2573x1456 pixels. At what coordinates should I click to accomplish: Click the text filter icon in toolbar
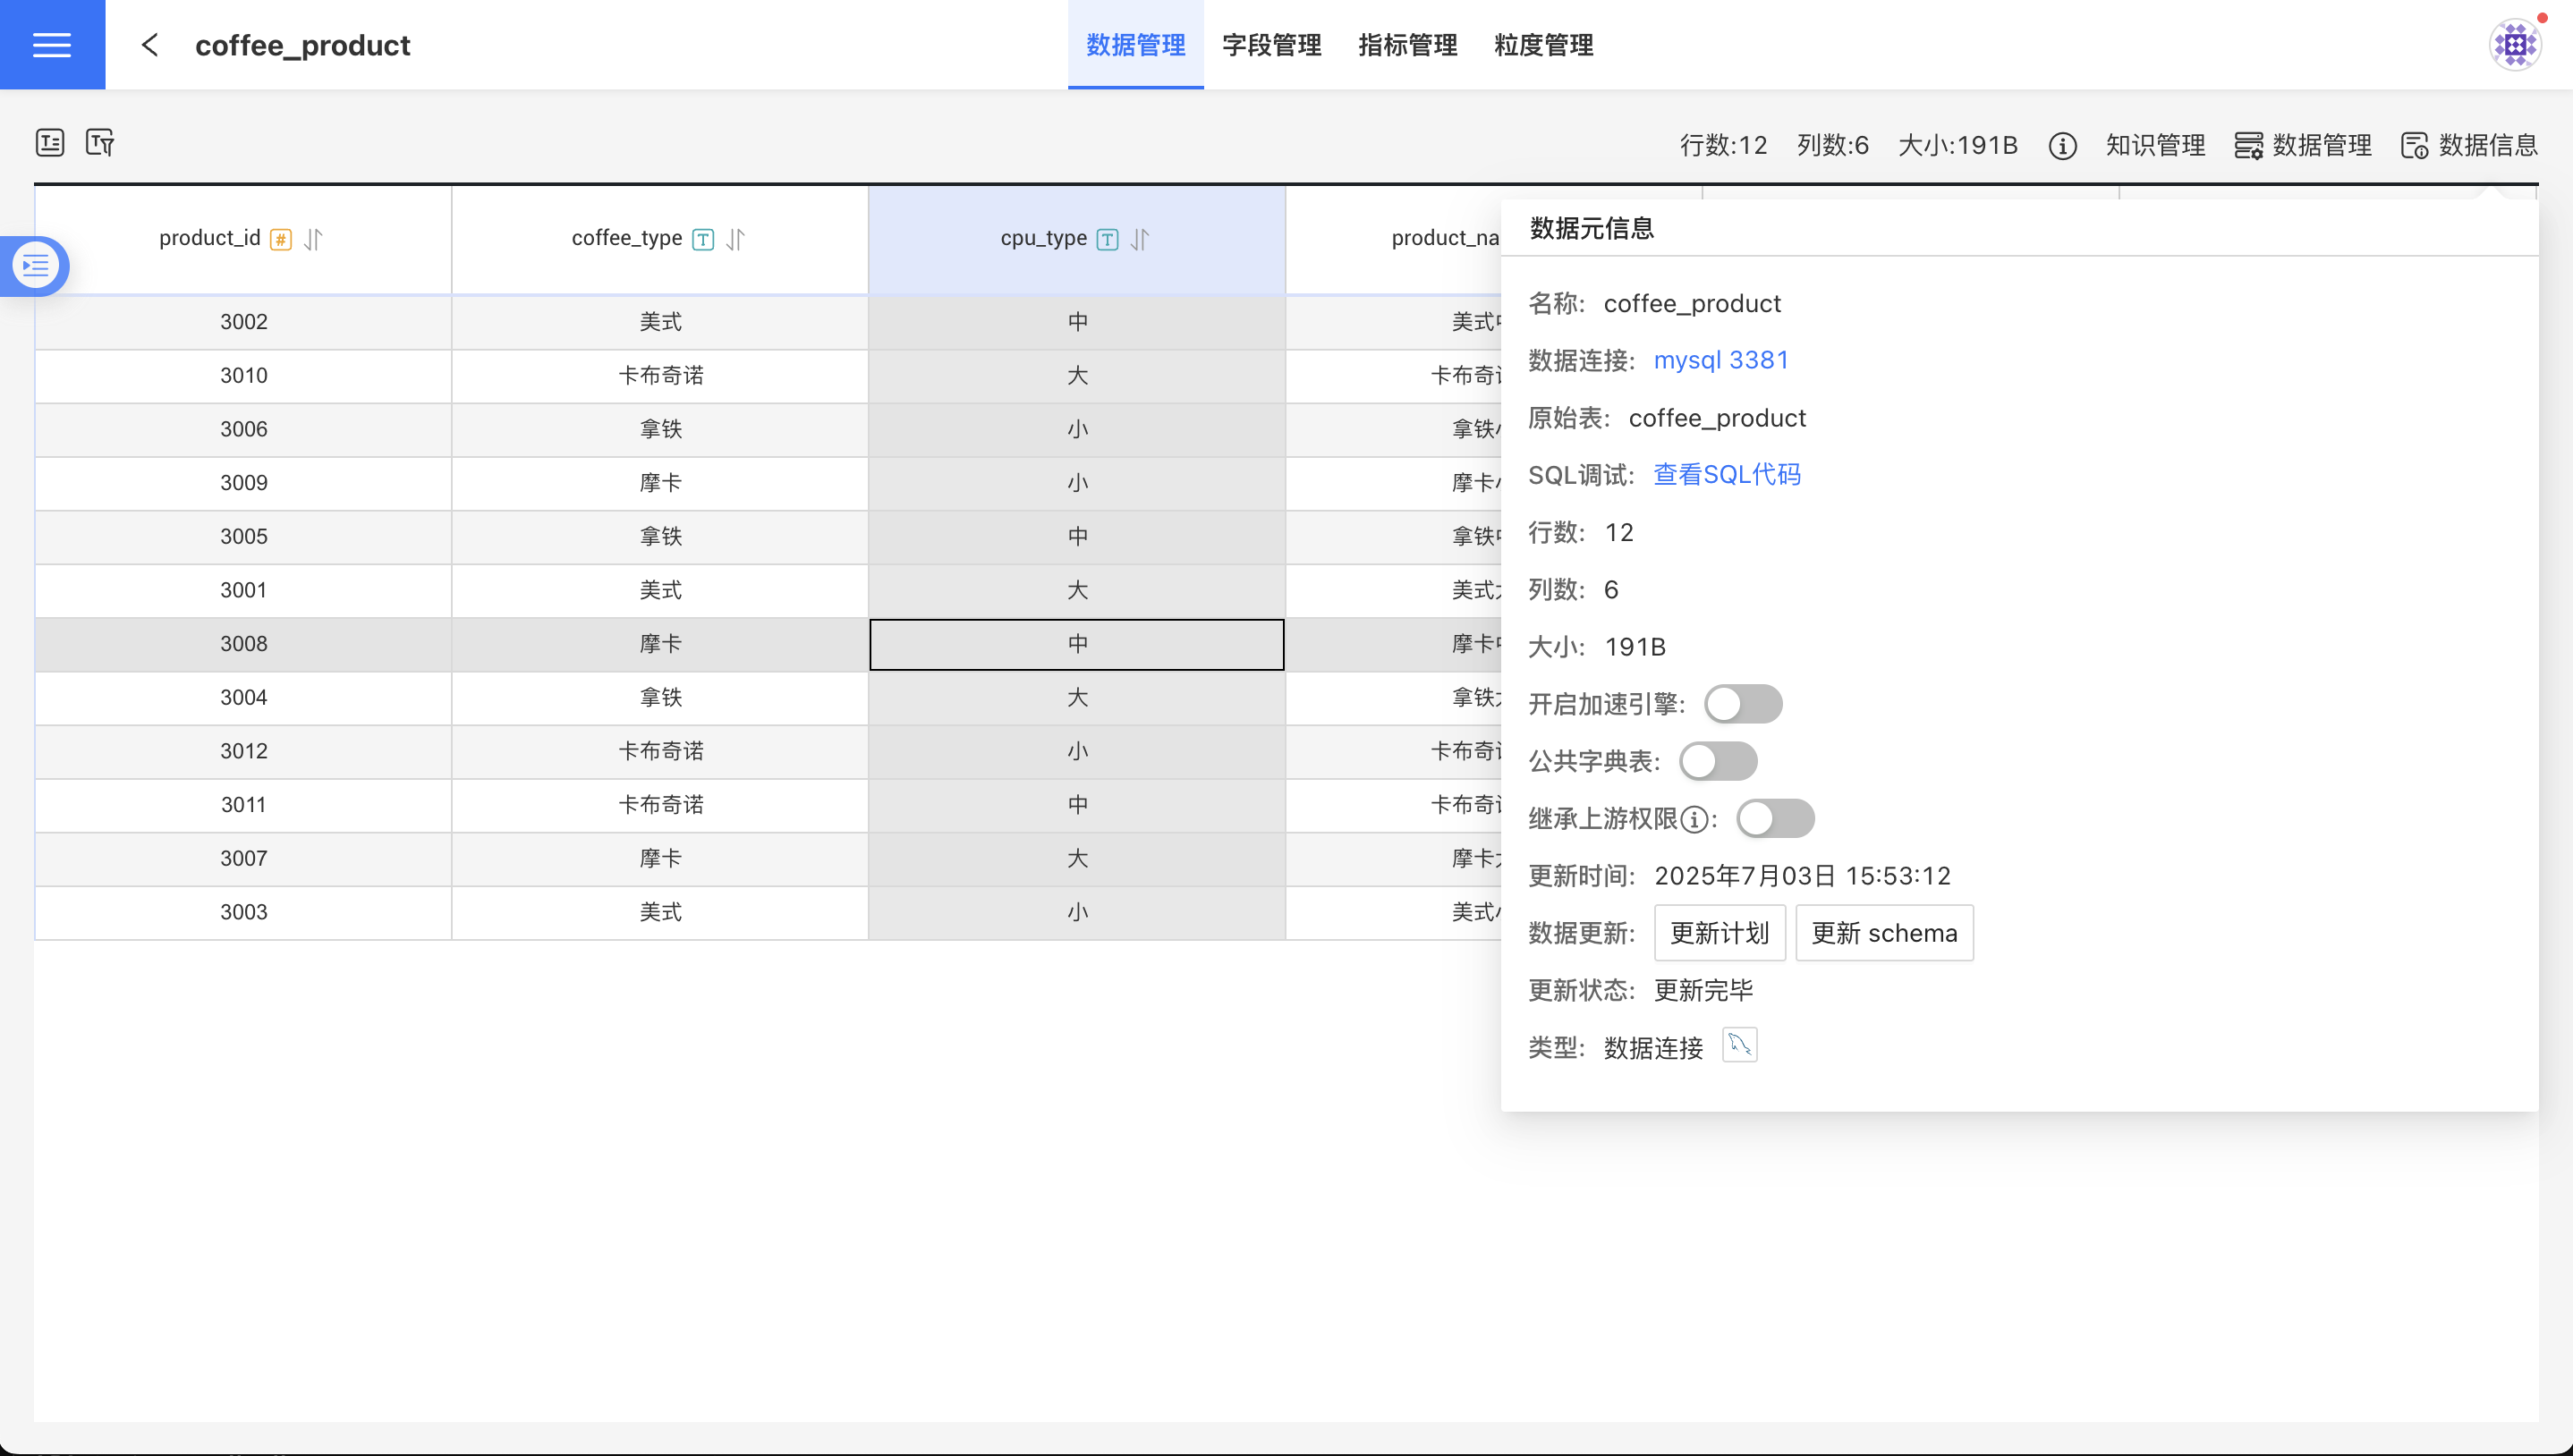(x=100, y=143)
